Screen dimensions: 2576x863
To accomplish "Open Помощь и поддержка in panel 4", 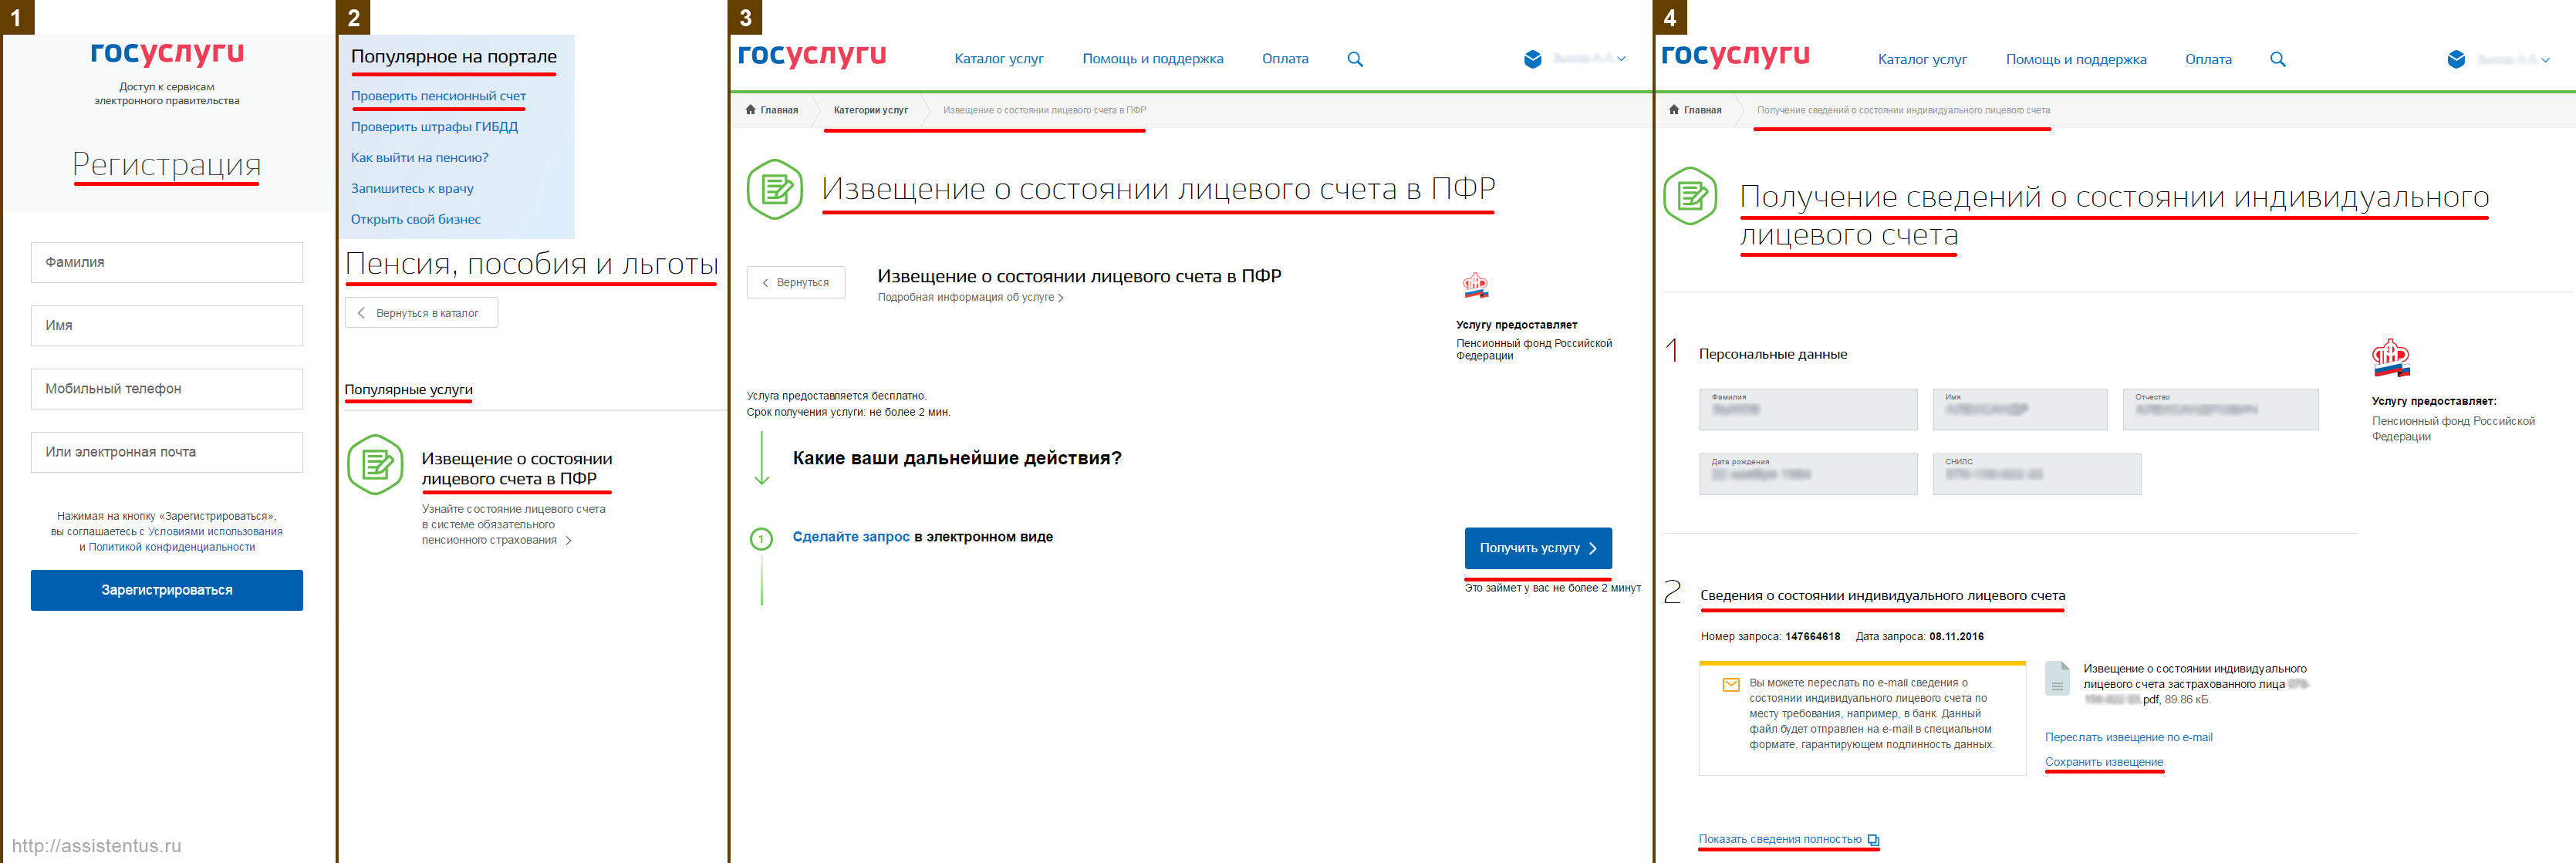I will [x=2076, y=59].
